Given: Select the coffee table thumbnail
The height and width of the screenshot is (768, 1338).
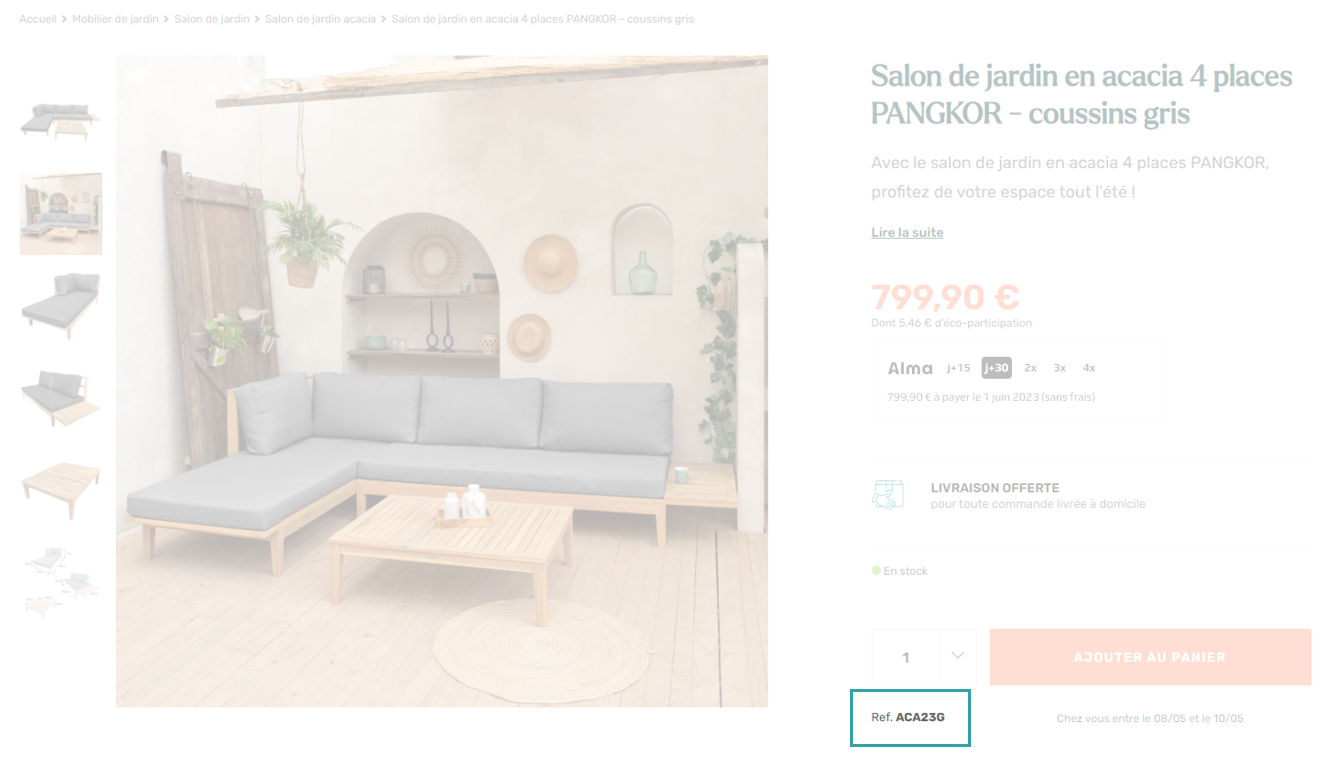Looking at the screenshot, I should point(61,489).
